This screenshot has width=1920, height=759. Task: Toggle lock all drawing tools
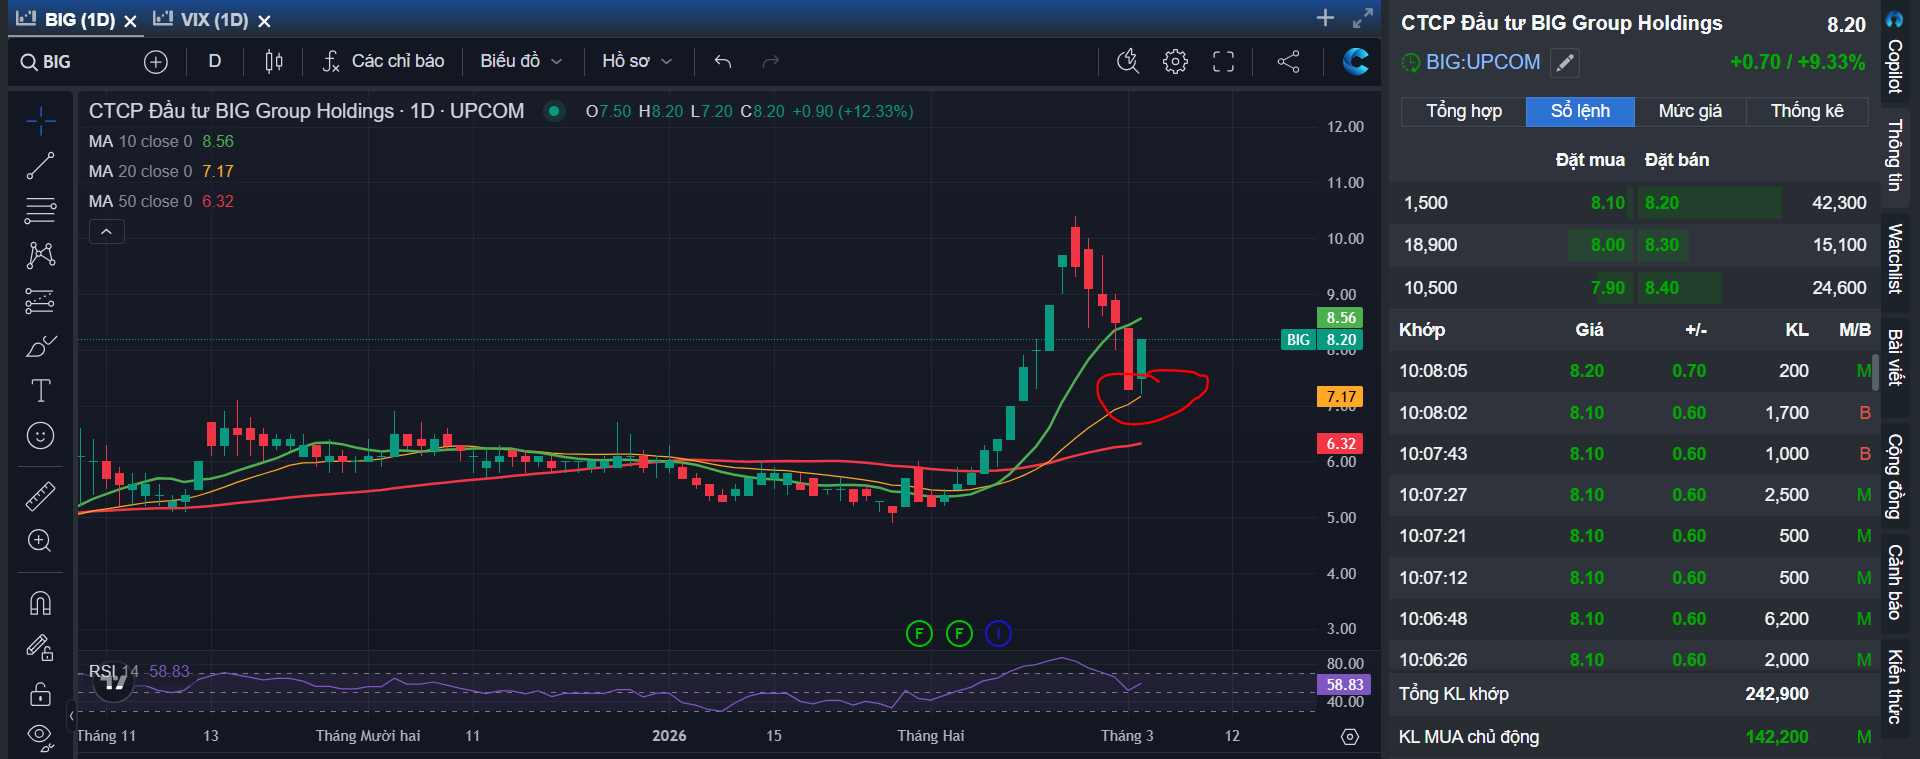[41, 693]
